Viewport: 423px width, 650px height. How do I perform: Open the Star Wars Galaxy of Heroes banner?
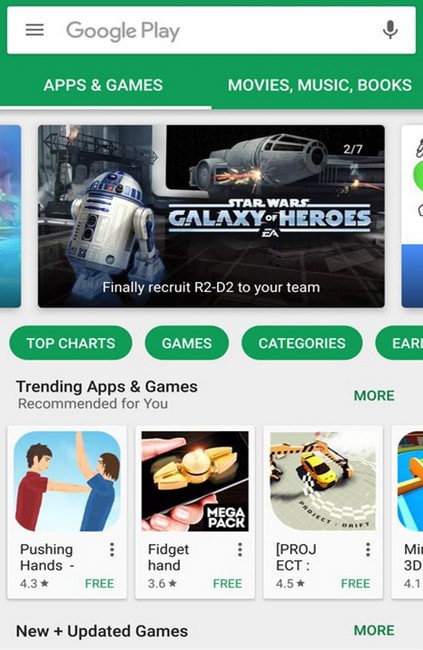(x=211, y=216)
